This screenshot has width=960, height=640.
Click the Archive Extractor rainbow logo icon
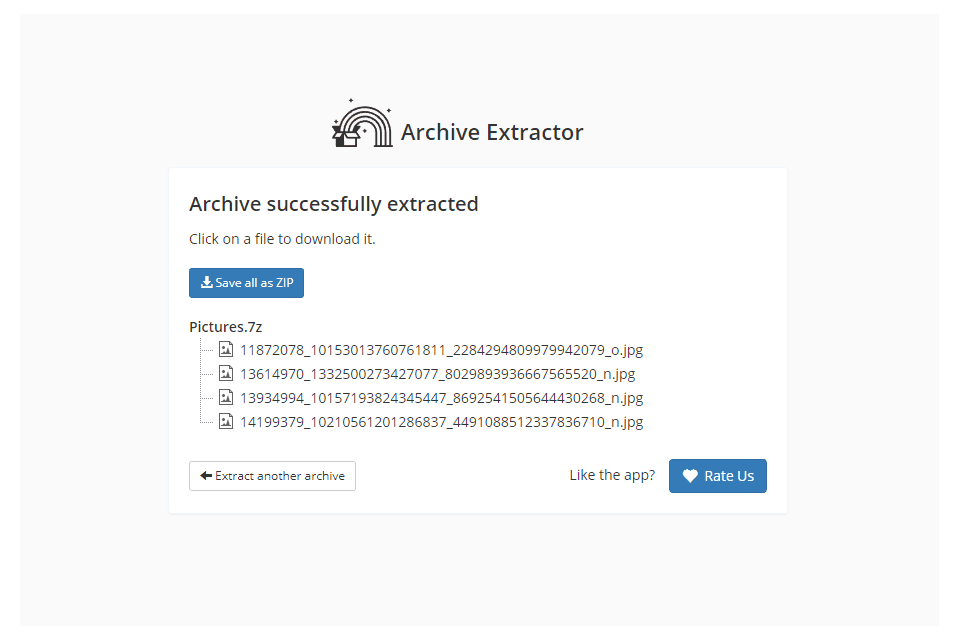click(x=362, y=125)
